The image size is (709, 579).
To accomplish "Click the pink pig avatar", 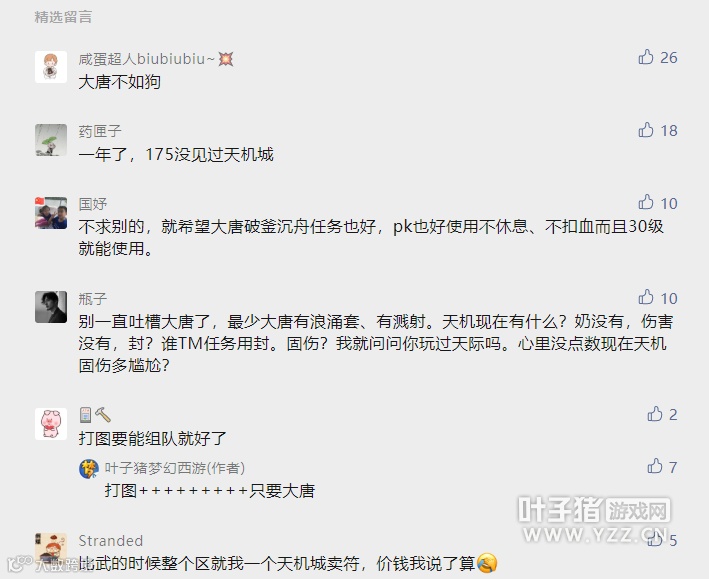I will click(51, 424).
